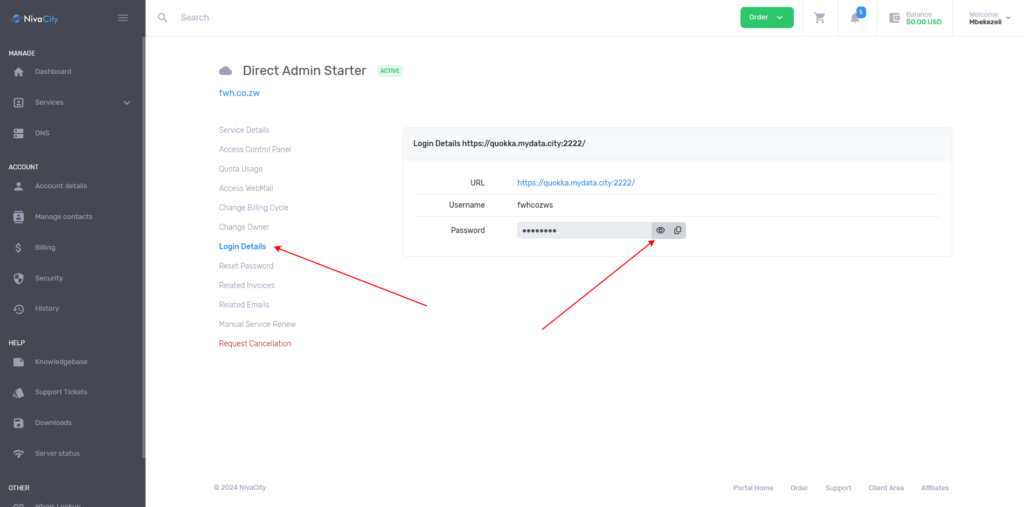Select Login Details
Viewport: 1024px width, 507px height.
(x=242, y=246)
